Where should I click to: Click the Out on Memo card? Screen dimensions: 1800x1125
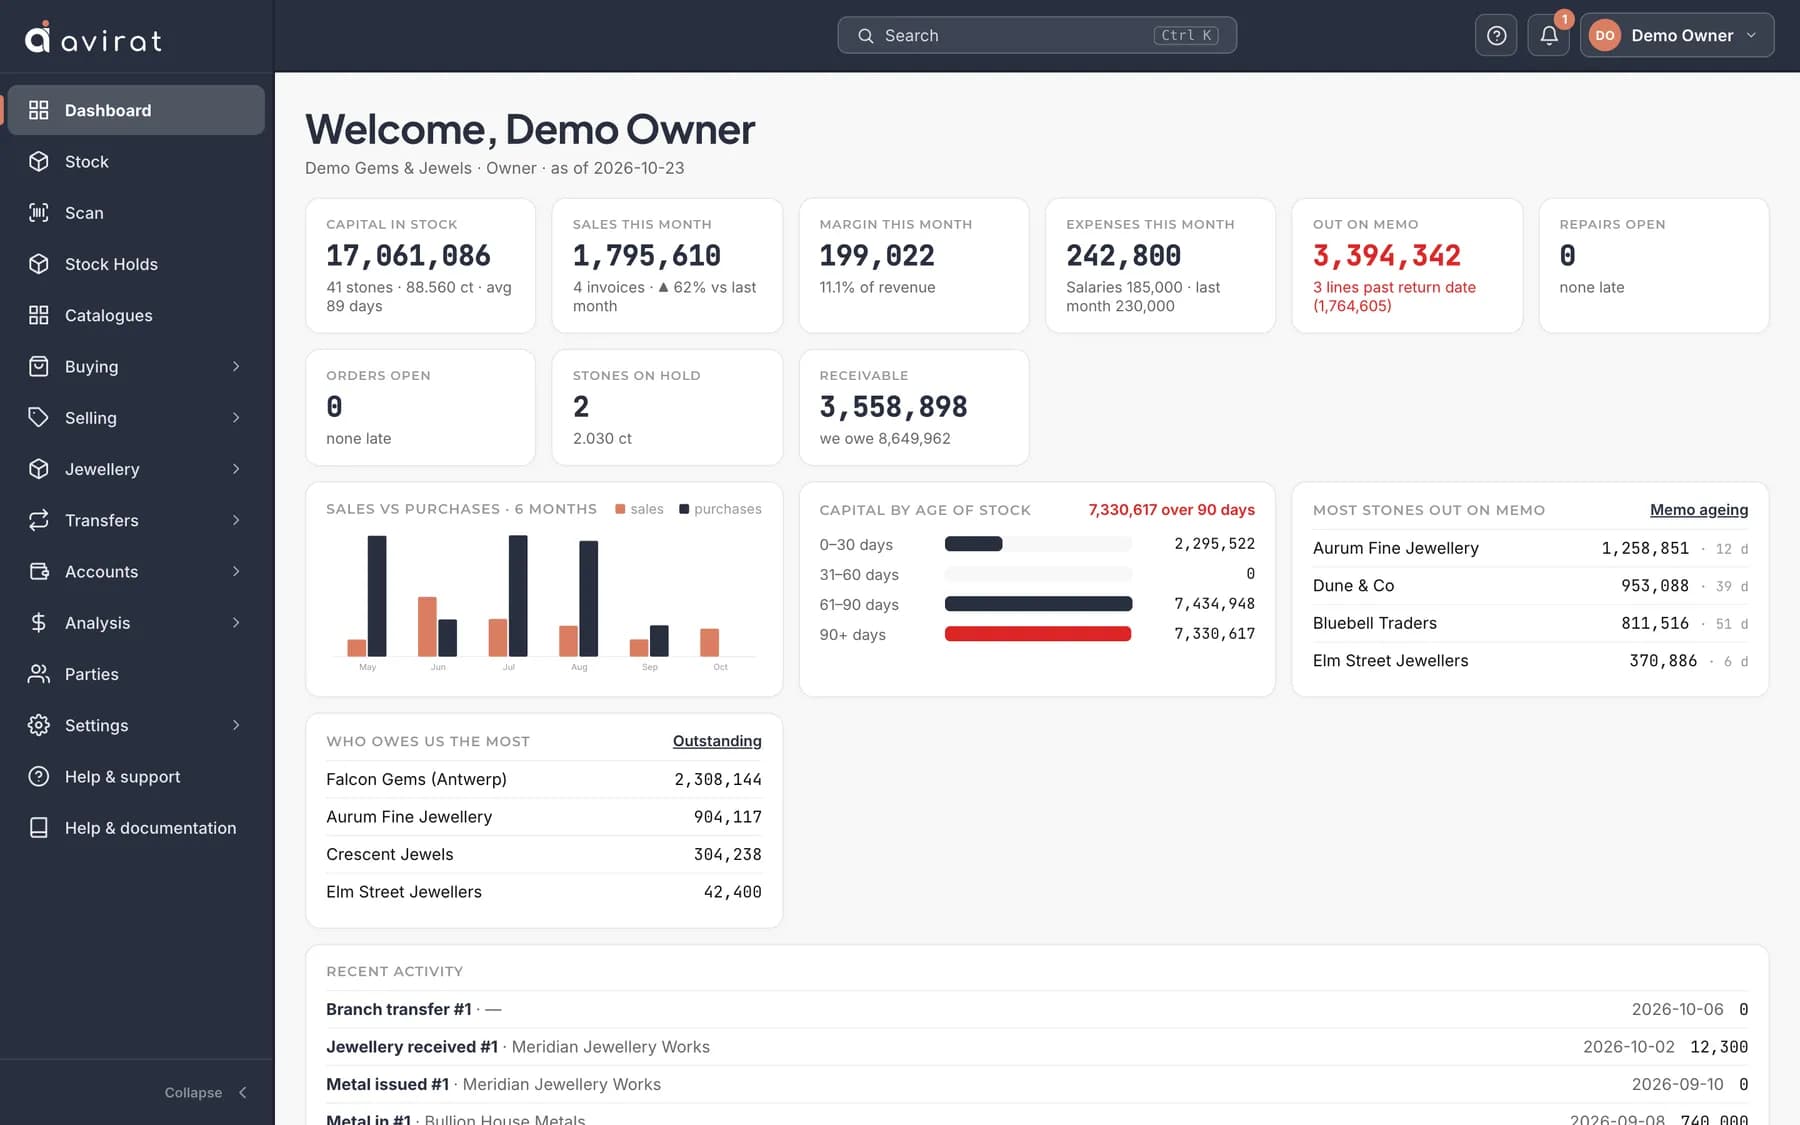(x=1407, y=265)
